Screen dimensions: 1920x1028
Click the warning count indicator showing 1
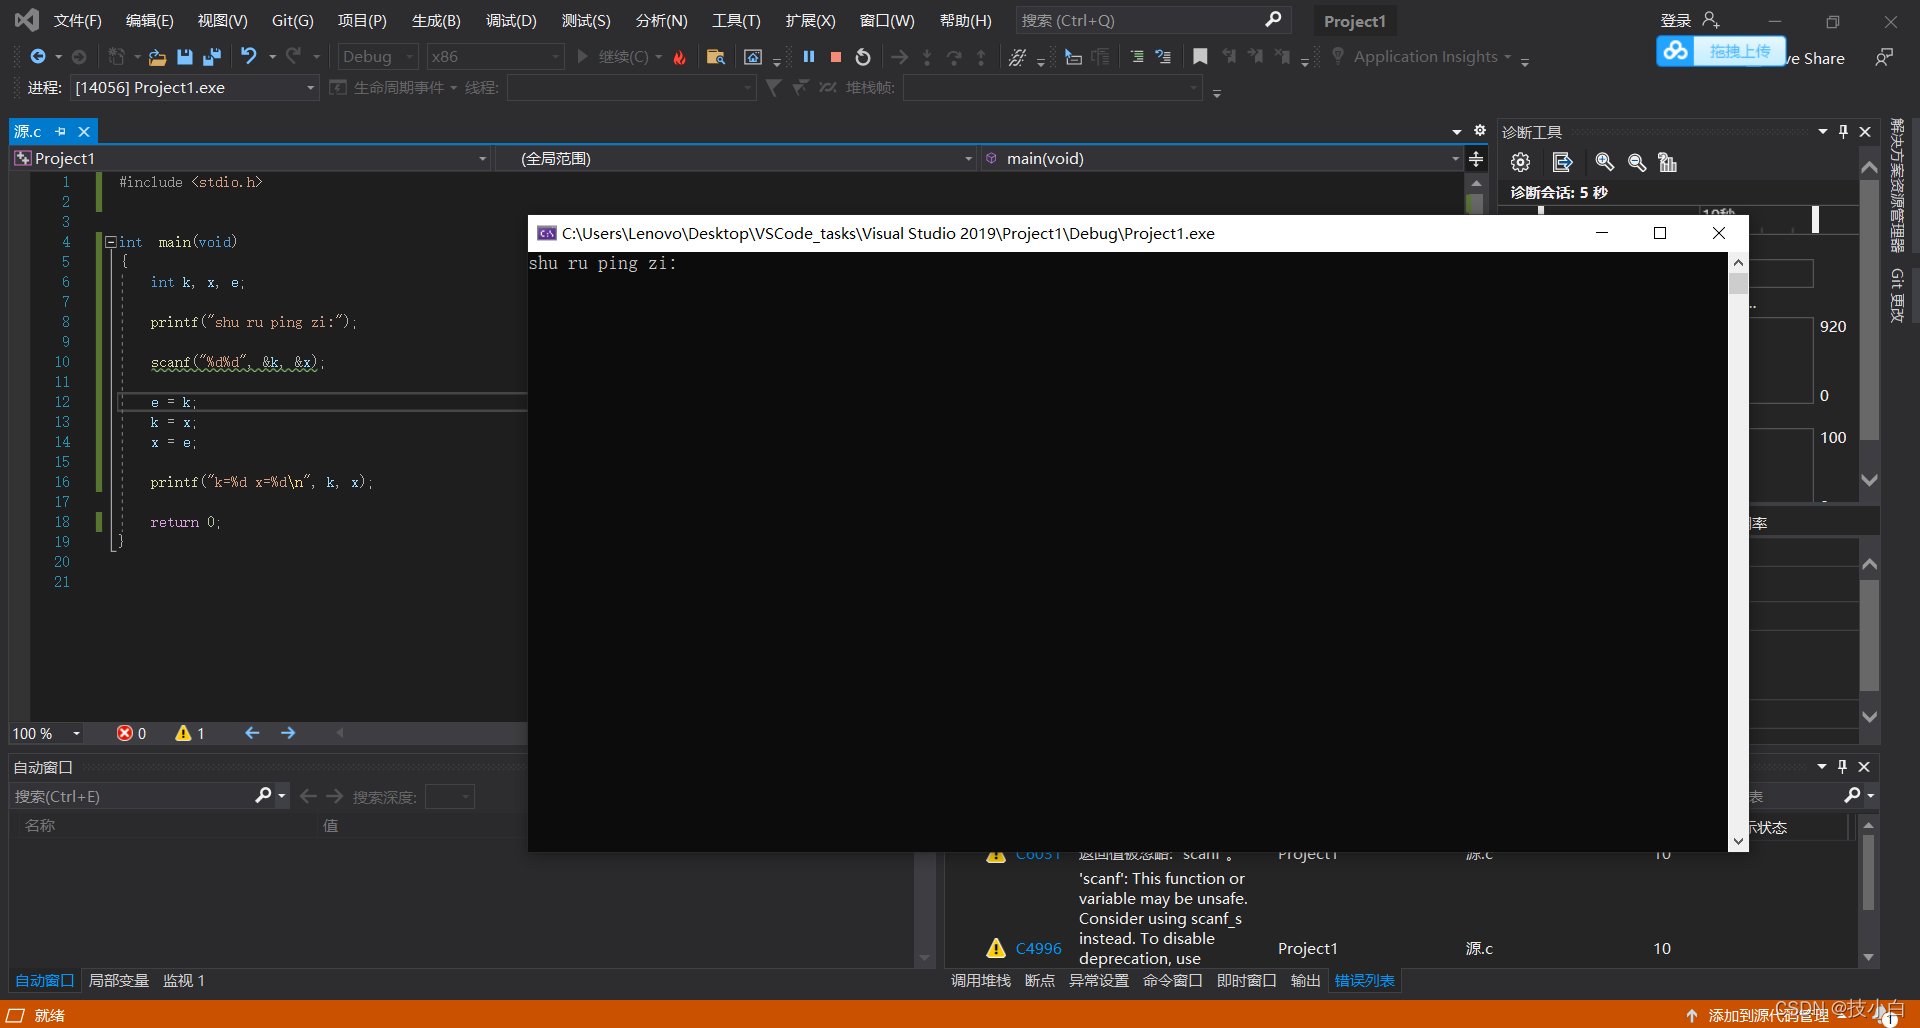pyautogui.click(x=190, y=733)
